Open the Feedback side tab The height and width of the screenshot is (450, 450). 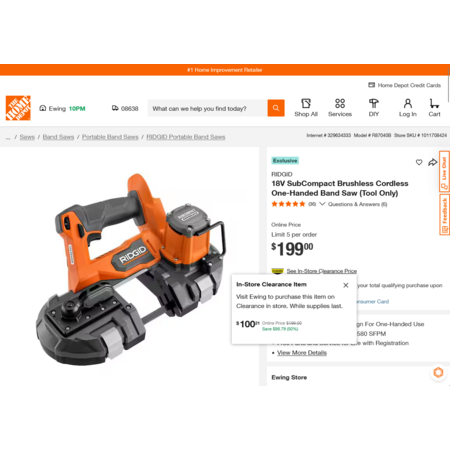[x=444, y=215]
